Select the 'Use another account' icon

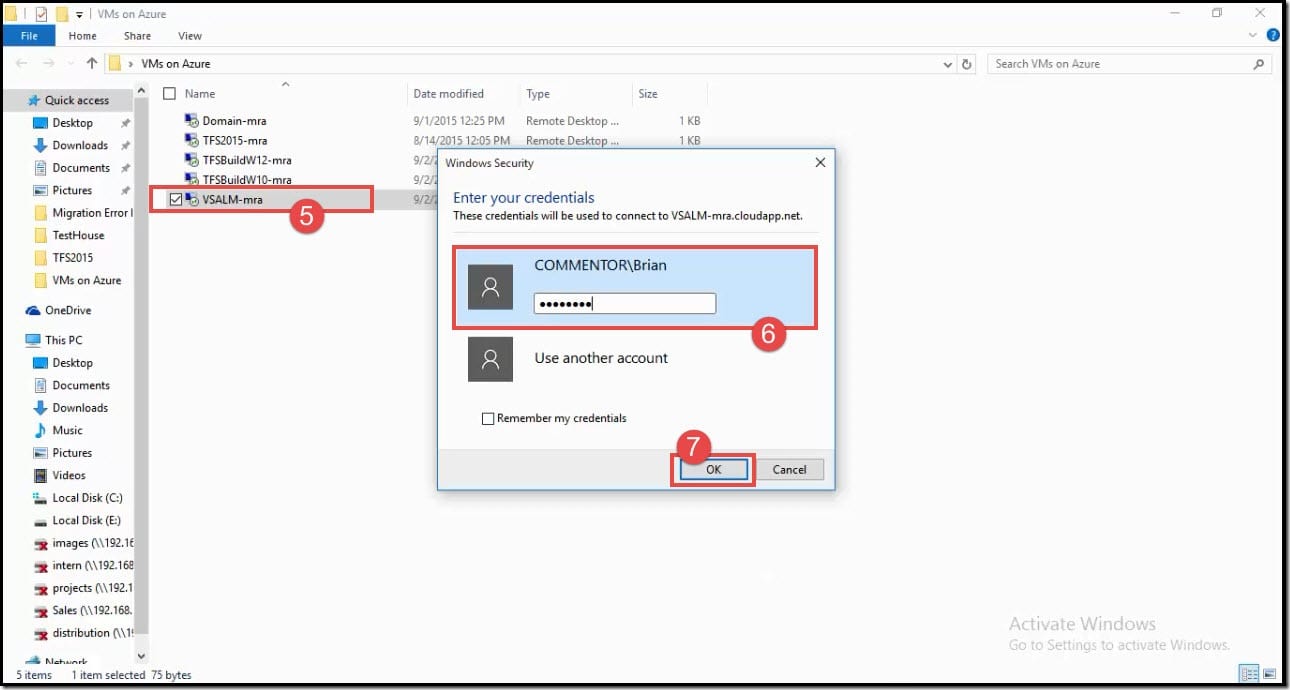(x=490, y=359)
